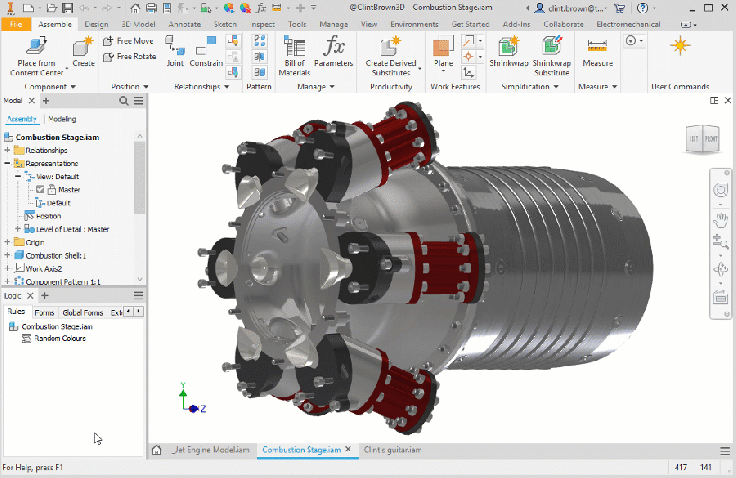Expand the Combustion Shell:1 component
The width and height of the screenshot is (736, 478).
8,255
